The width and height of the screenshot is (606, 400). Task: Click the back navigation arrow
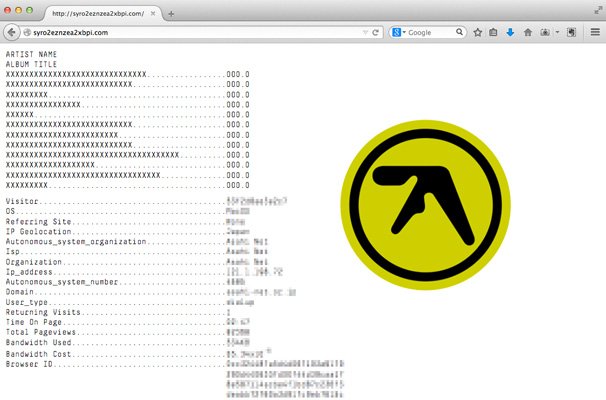(x=11, y=32)
